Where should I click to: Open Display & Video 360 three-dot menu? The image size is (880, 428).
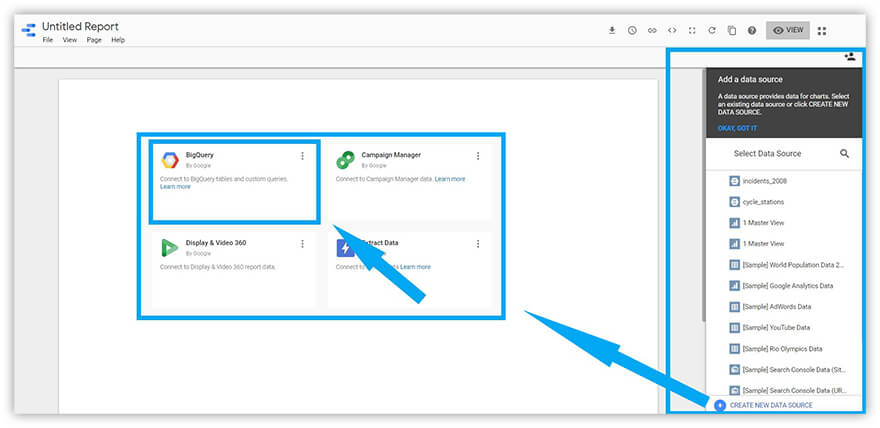click(302, 243)
